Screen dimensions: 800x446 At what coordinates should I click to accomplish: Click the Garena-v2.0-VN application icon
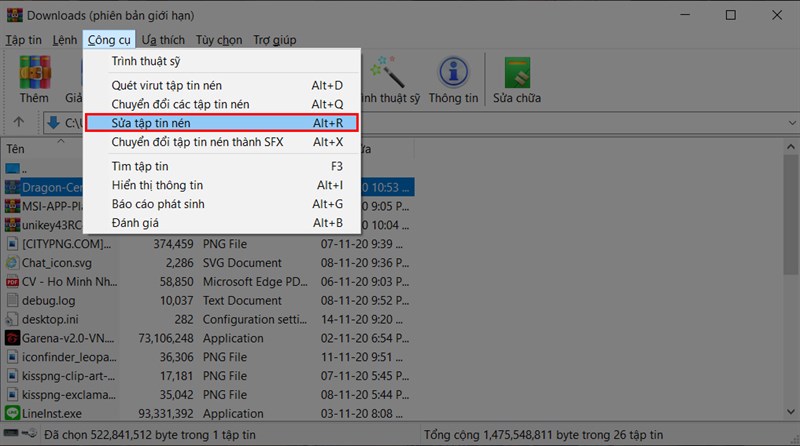point(12,338)
